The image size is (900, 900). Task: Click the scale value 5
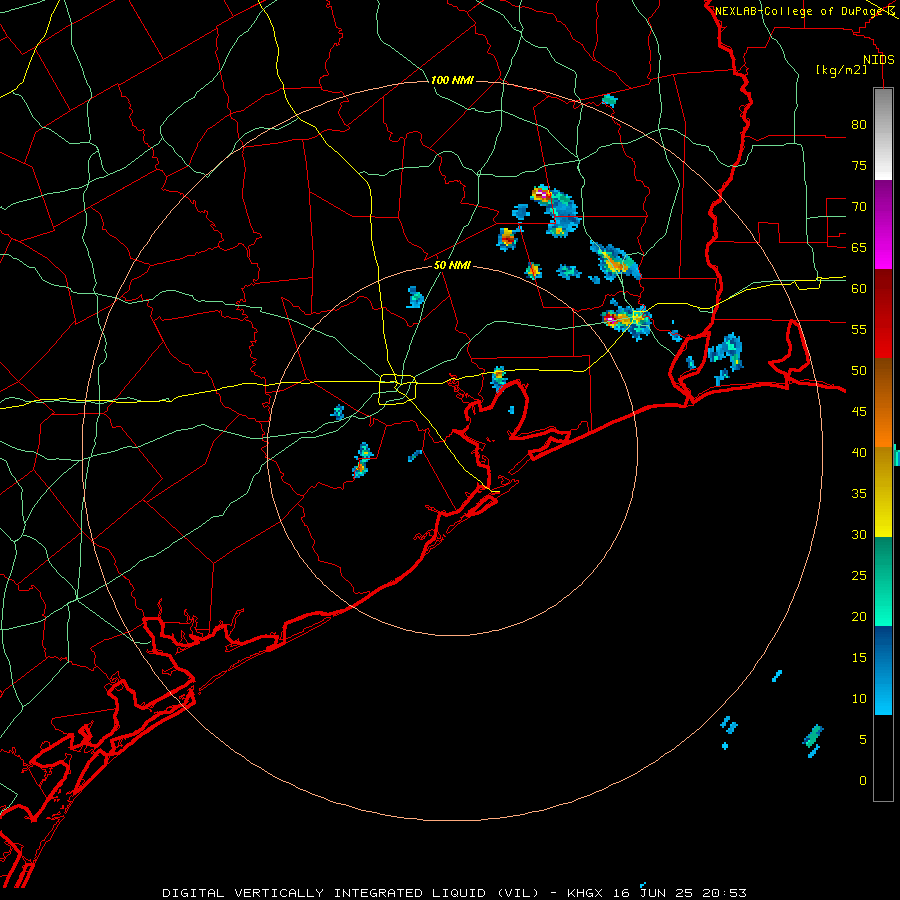coord(863,739)
